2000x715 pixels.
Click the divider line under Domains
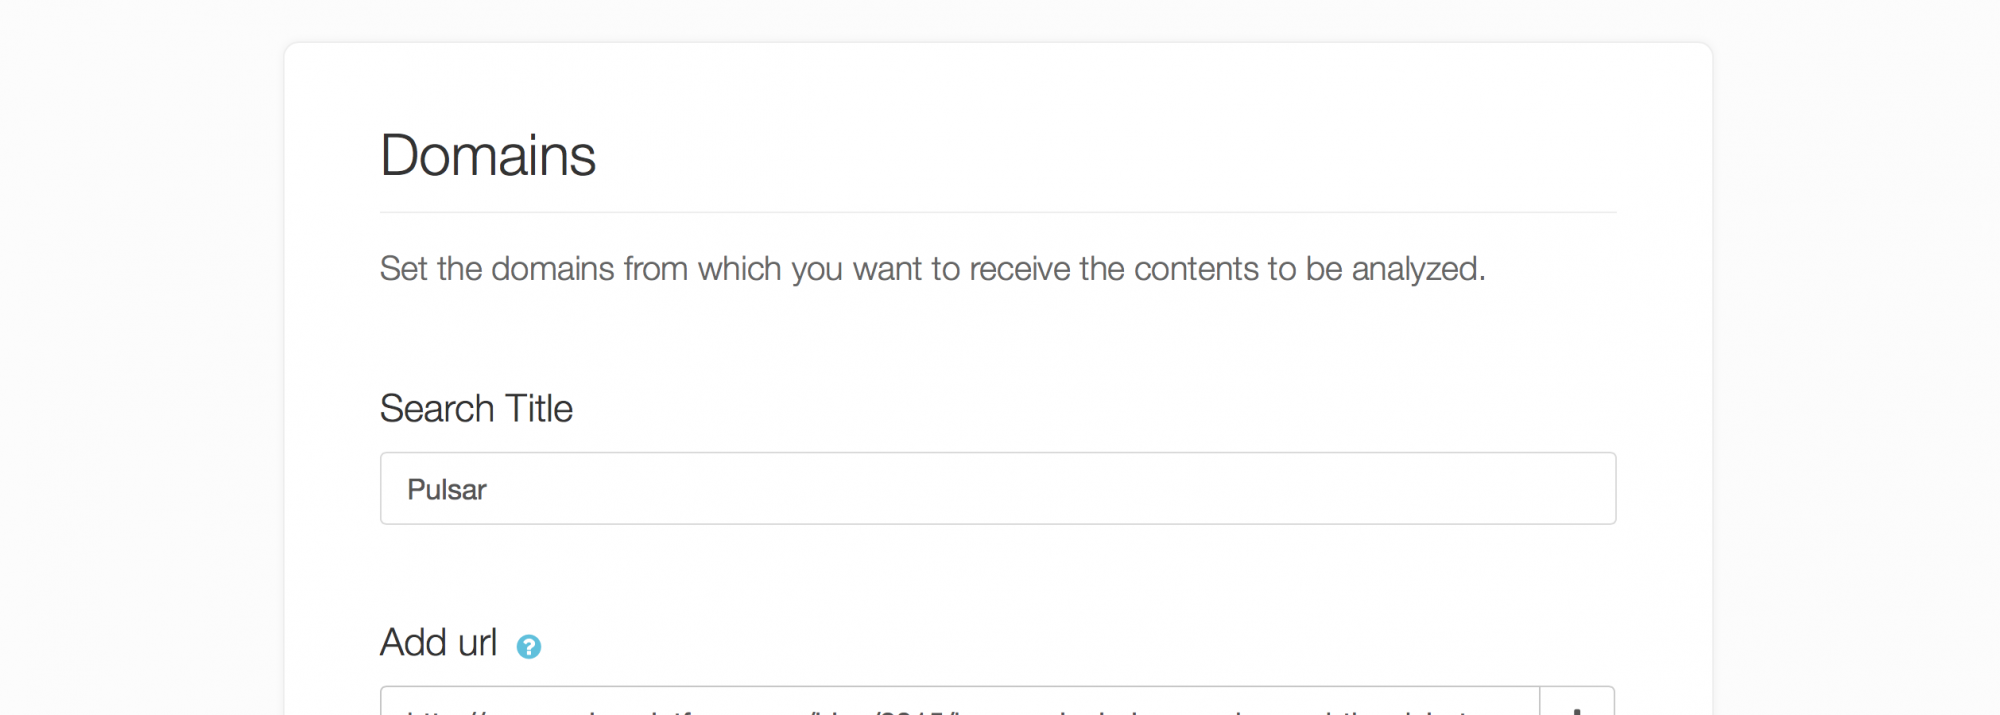997,212
